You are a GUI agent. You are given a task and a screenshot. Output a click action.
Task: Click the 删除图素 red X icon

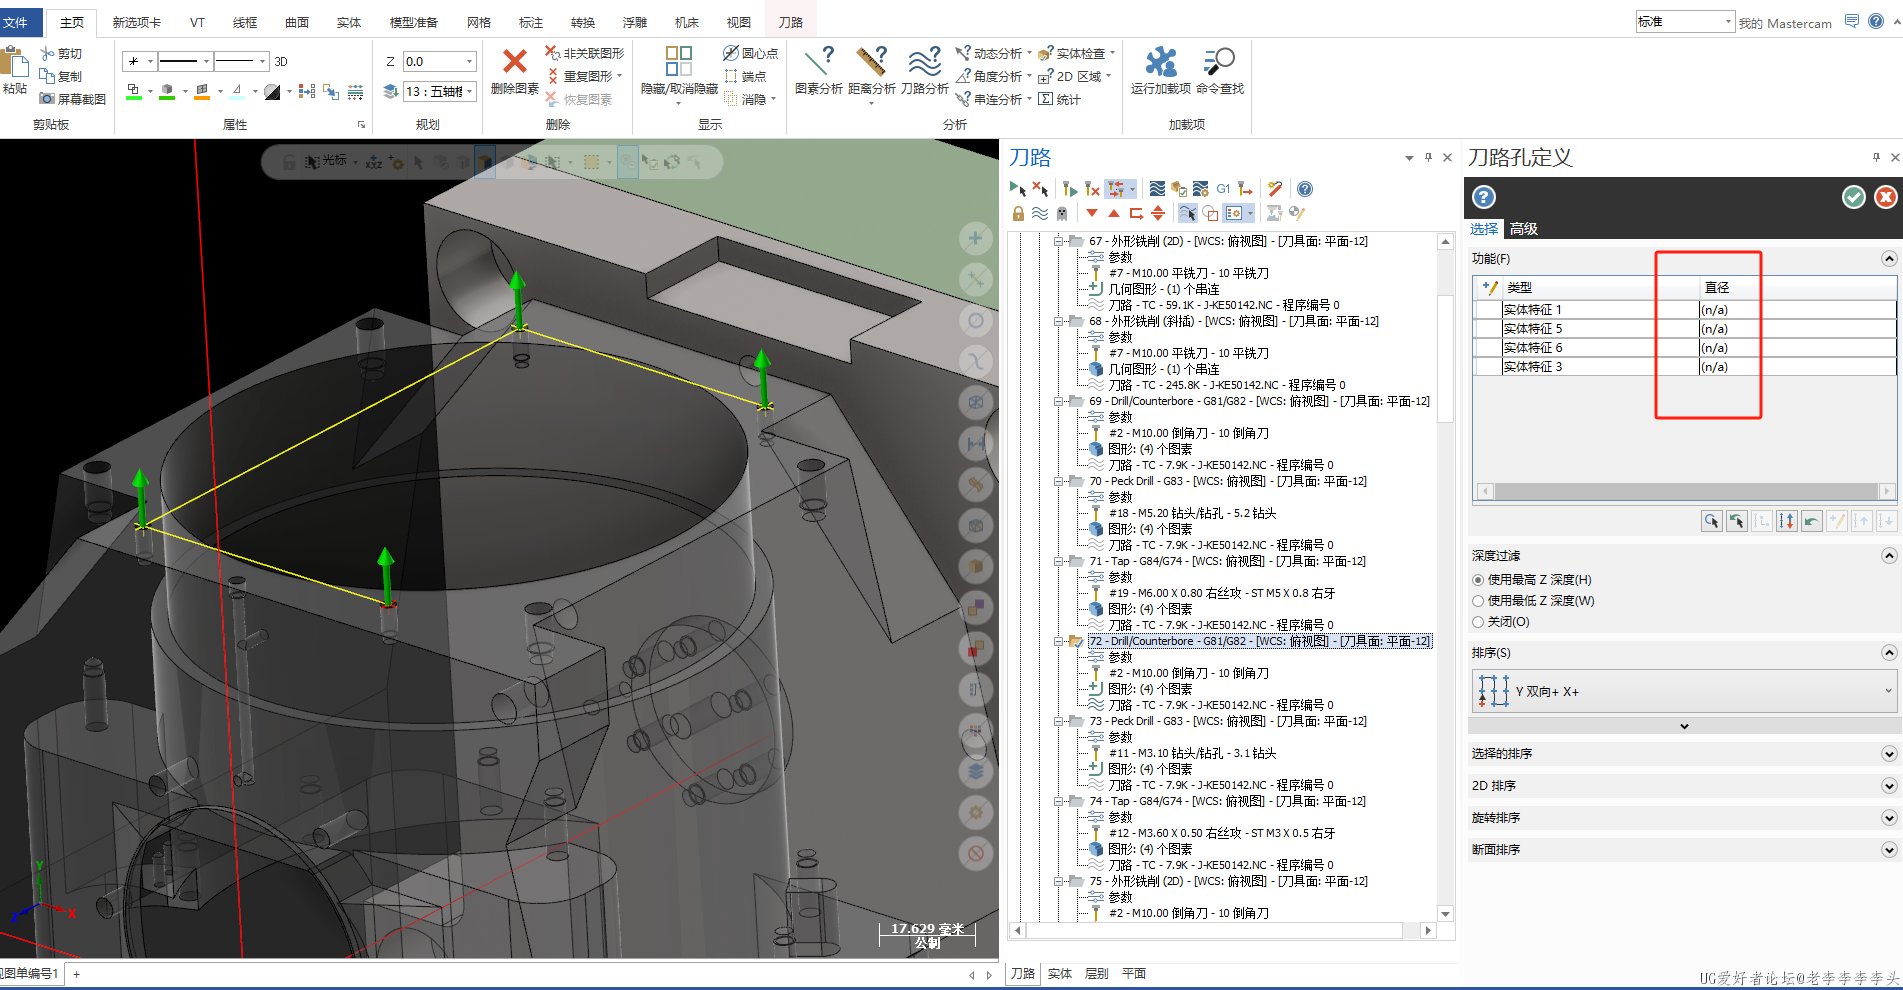[514, 62]
